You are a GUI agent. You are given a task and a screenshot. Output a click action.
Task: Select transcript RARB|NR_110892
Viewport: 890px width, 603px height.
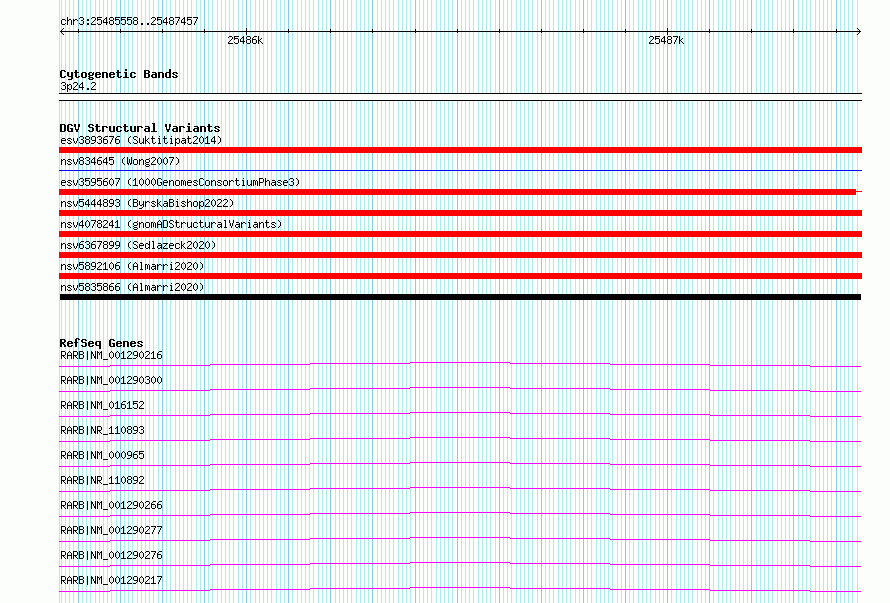(102, 480)
